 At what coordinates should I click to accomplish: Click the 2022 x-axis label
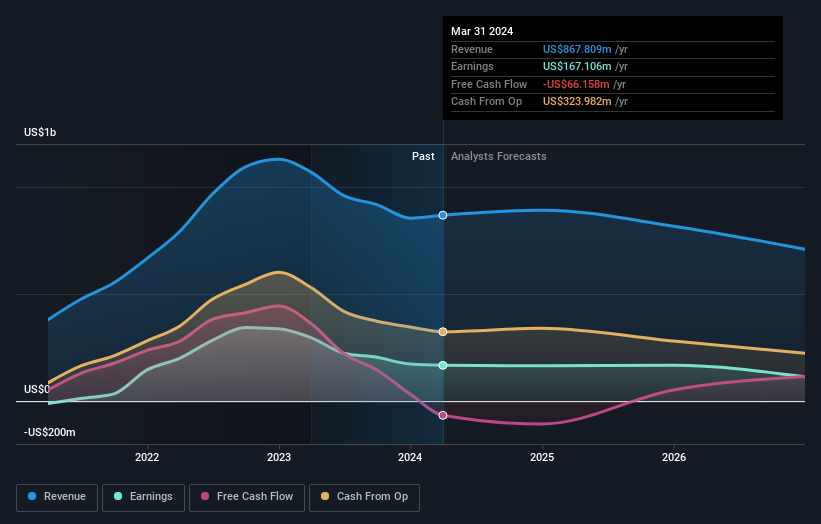pyautogui.click(x=147, y=457)
